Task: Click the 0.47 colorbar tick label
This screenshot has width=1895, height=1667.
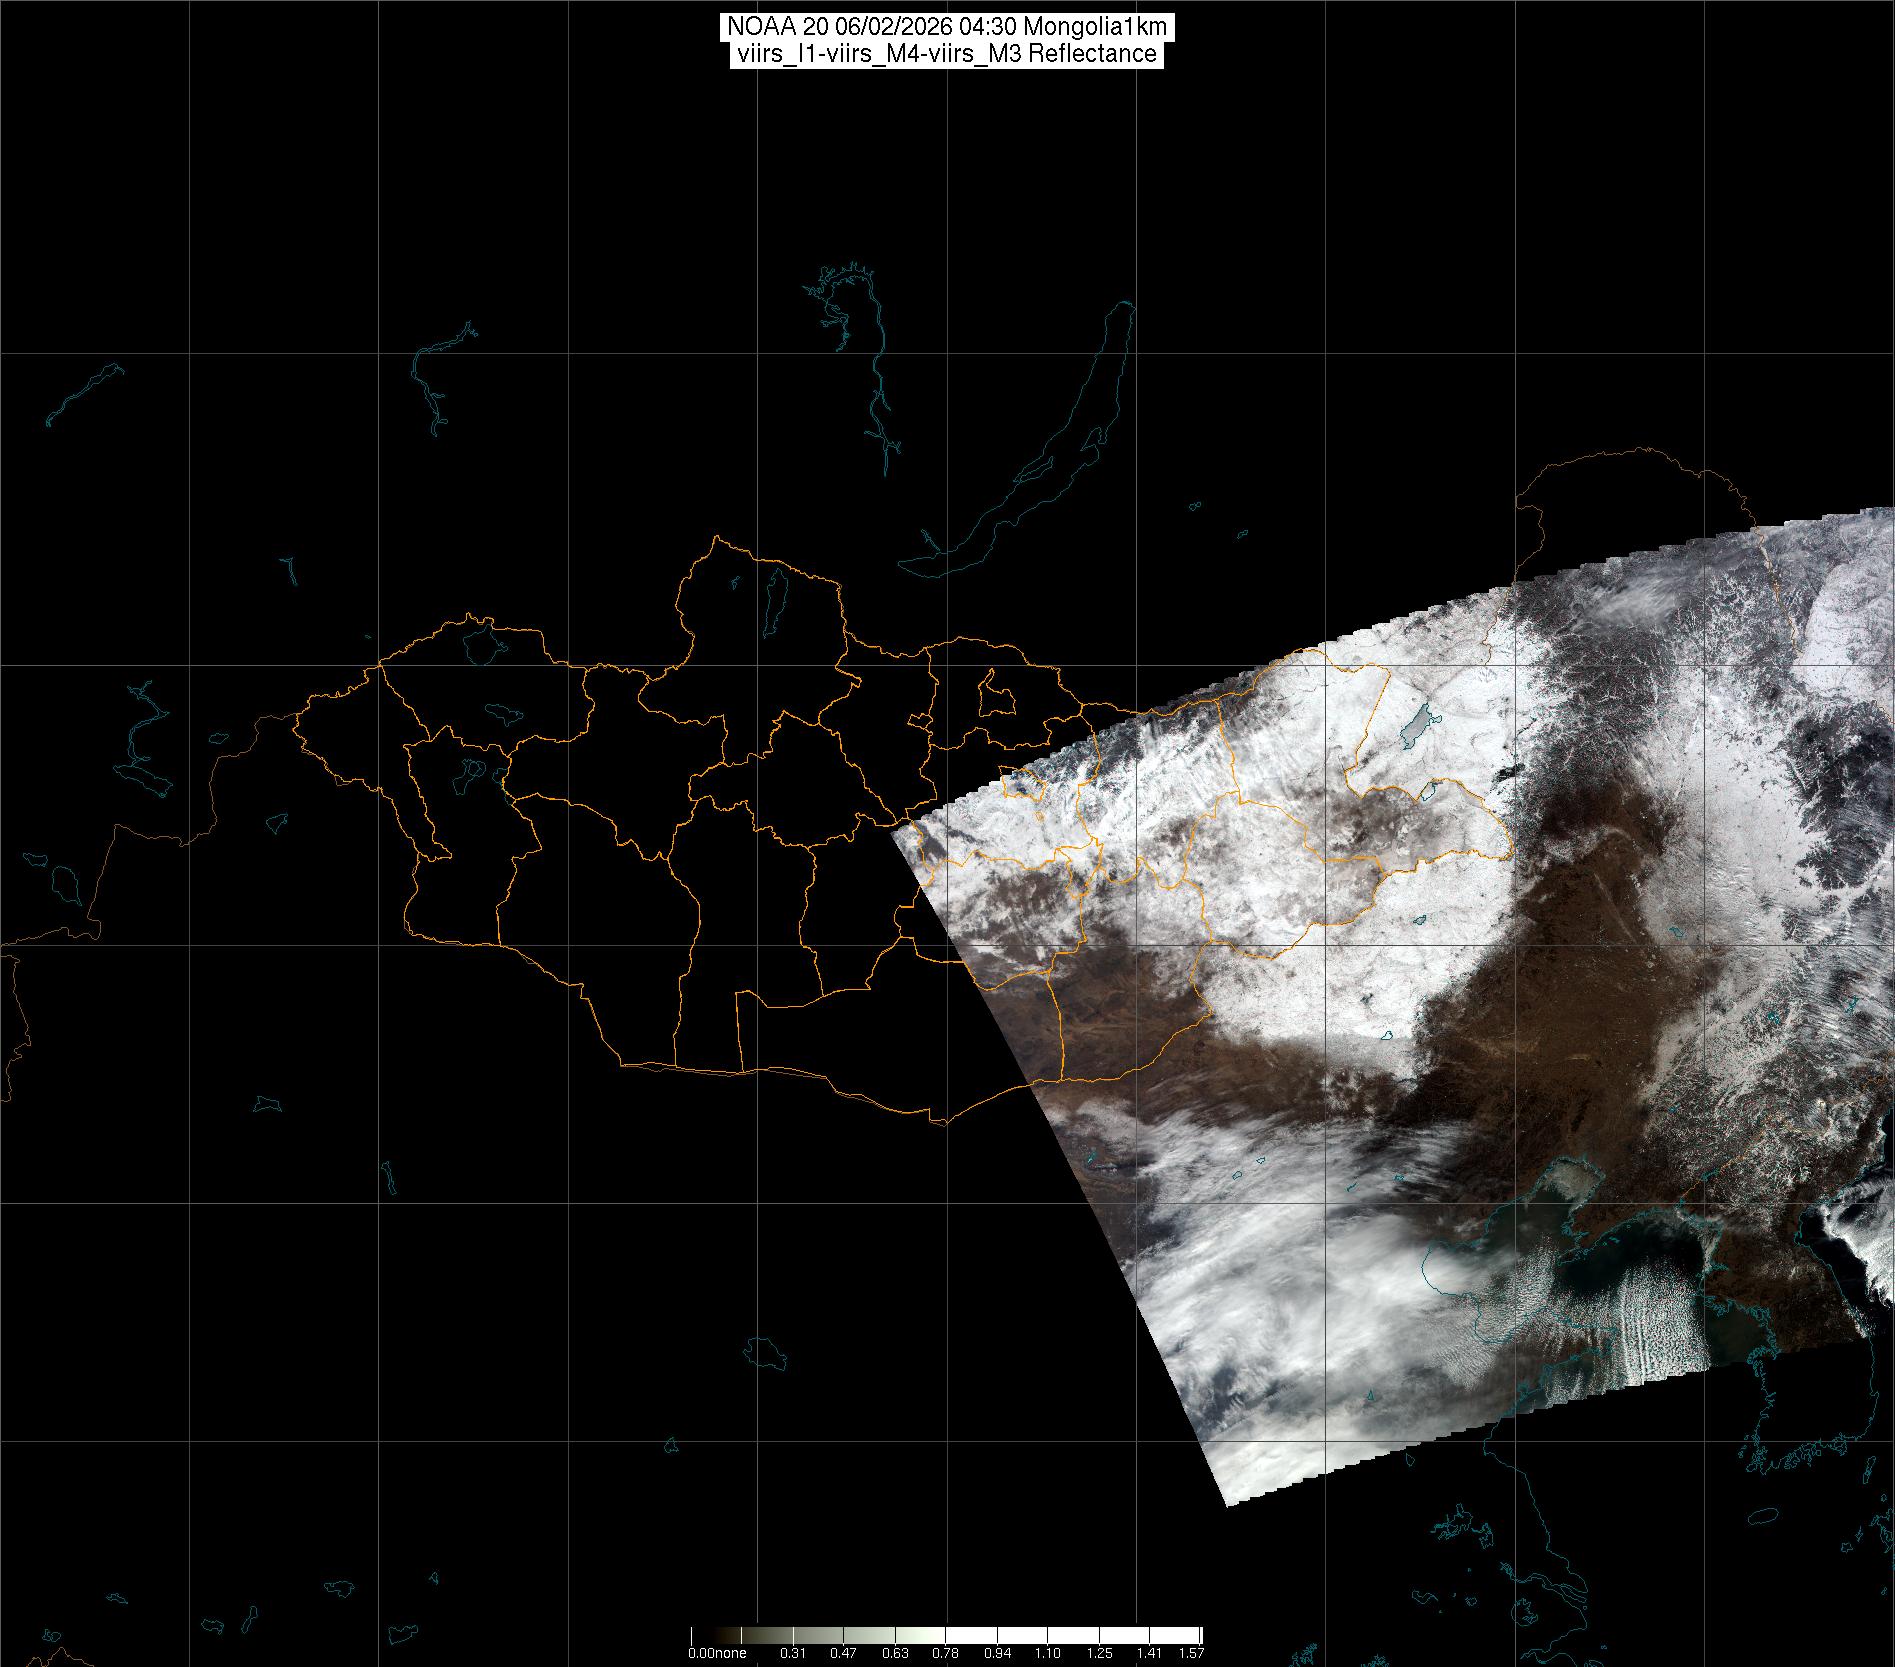Action: pos(844,1653)
